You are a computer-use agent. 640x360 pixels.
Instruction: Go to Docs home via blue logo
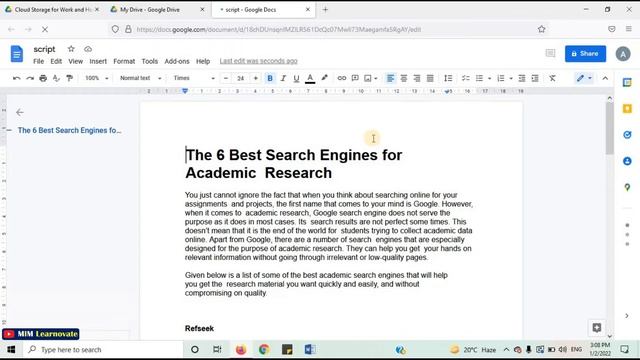point(17,54)
